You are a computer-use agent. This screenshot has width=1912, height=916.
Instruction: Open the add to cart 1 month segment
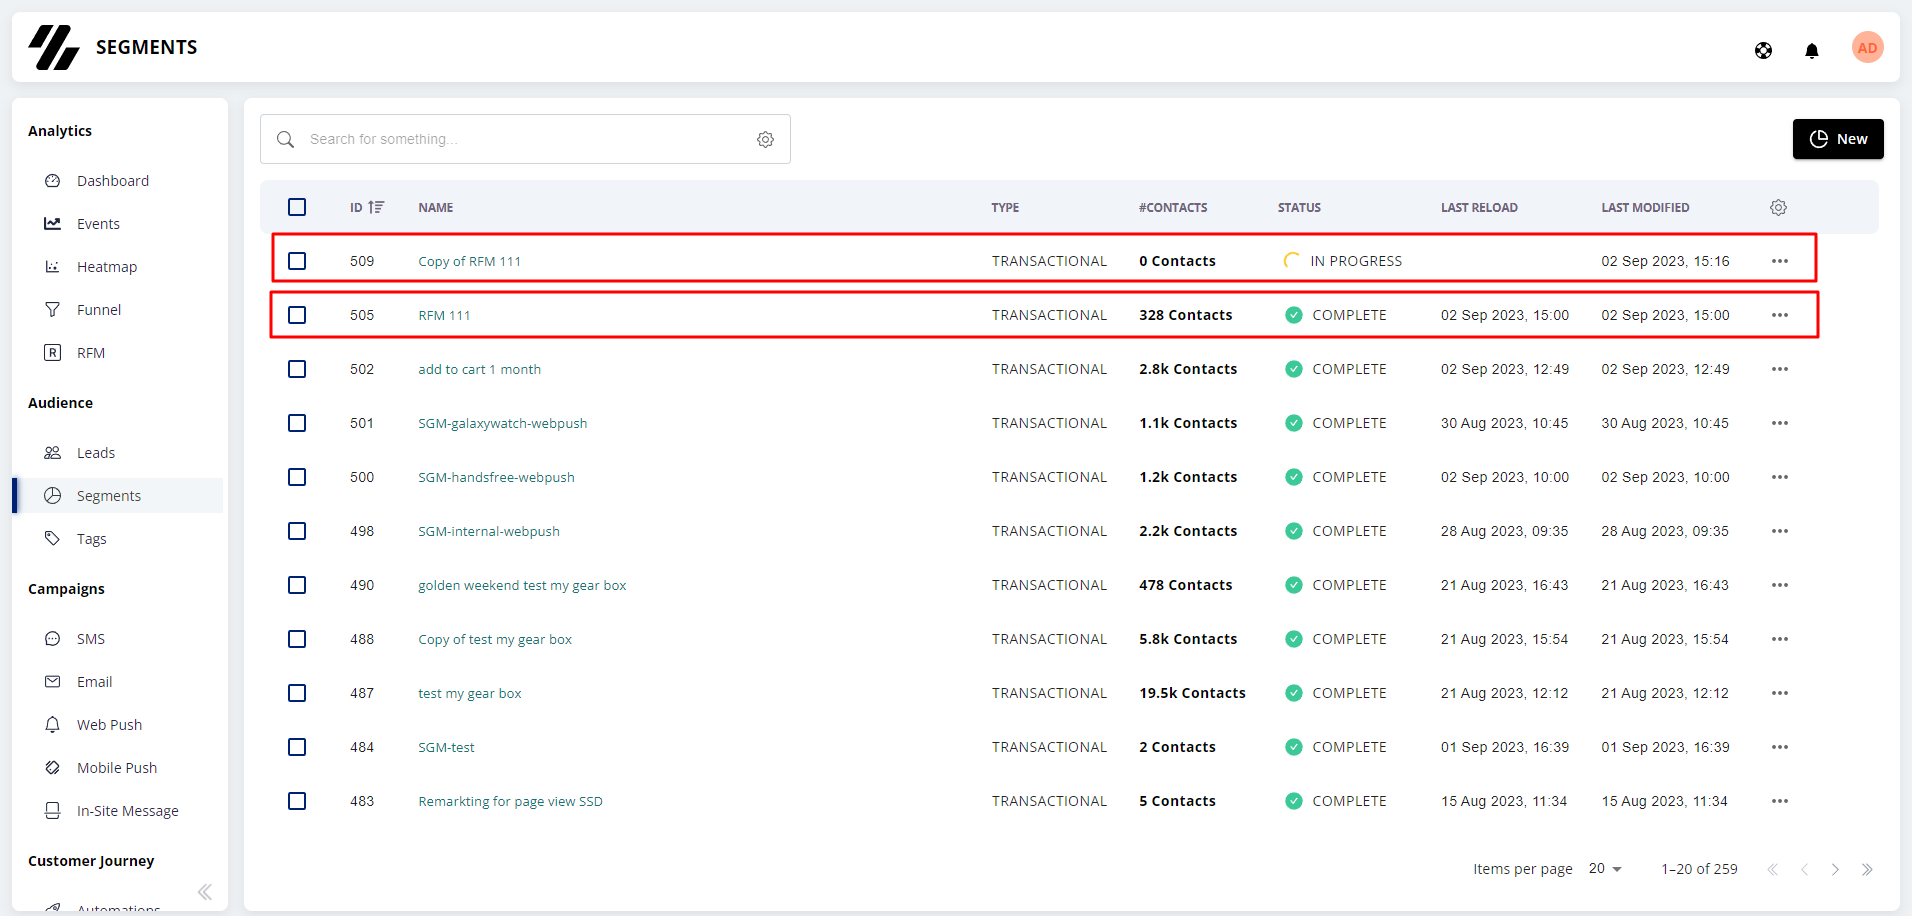(479, 369)
